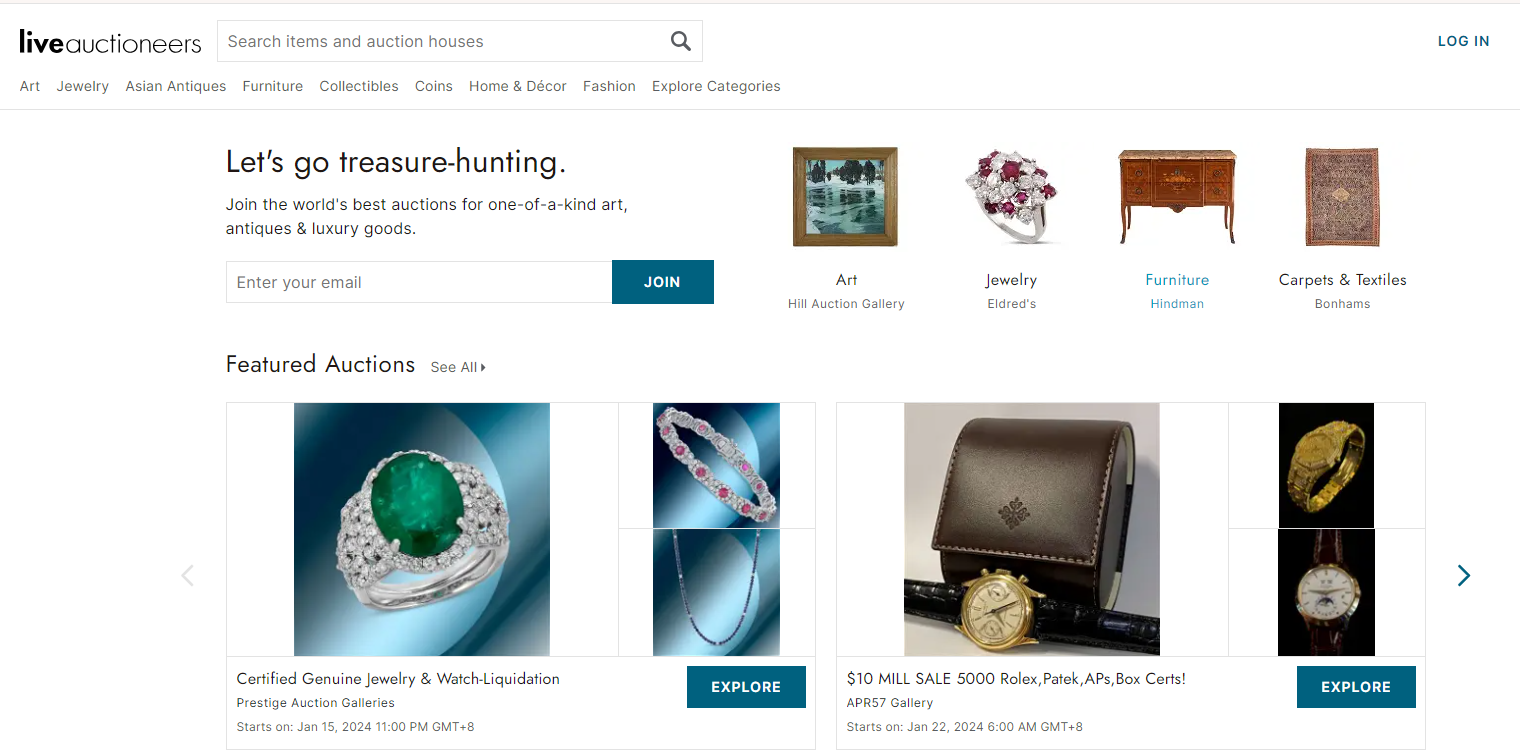Open the emerald ring auction image
The height and width of the screenshot is (752, 1520).
click(x=422, y=529)
